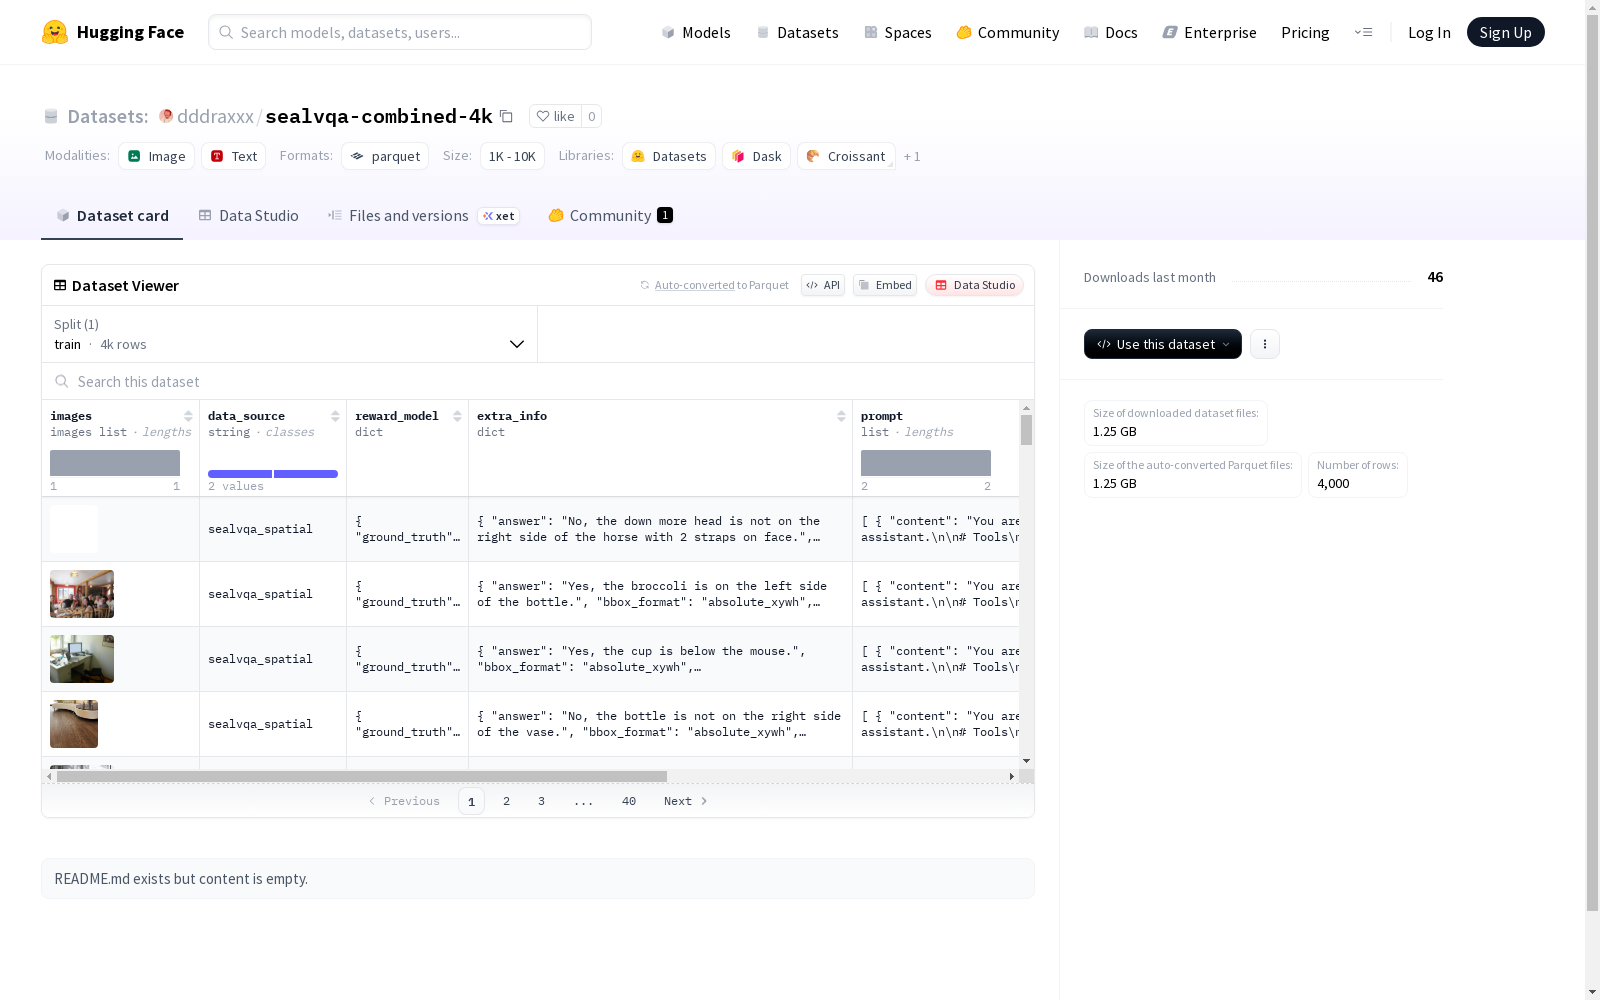Image resolution: width=1600 pixels, height=1000 pixels.
Task: Click the like count 0 button
Action: click(x=592, y=116)
